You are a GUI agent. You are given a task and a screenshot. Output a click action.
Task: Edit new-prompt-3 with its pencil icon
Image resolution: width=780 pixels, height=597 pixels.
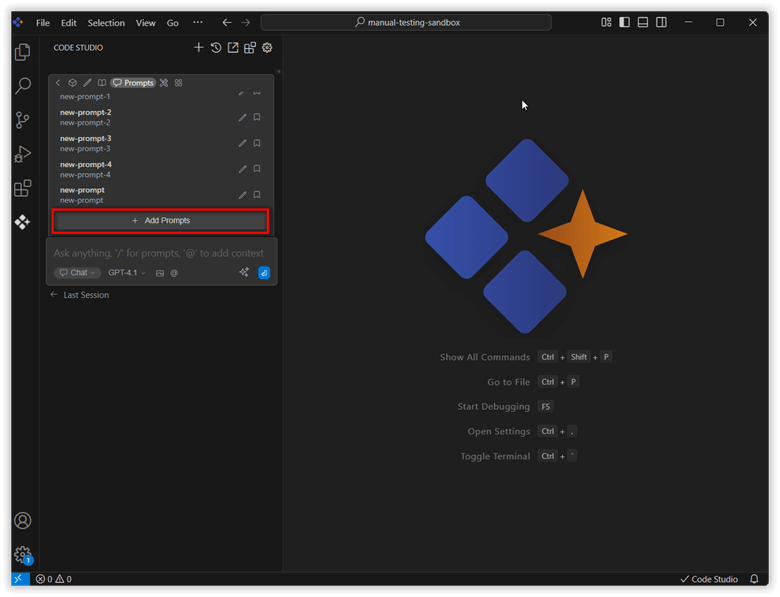click(x=242, y=143)
